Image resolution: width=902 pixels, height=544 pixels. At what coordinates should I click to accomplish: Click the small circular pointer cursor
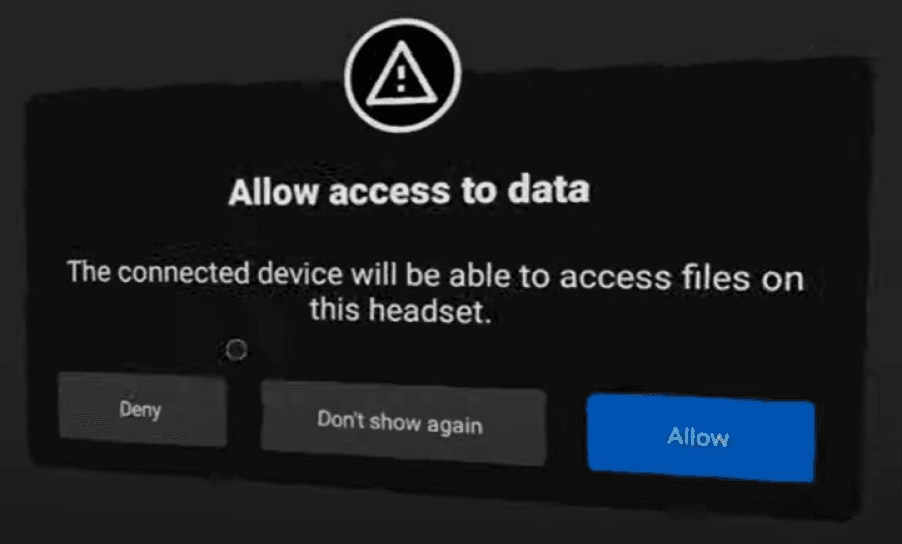coord(236,350)
